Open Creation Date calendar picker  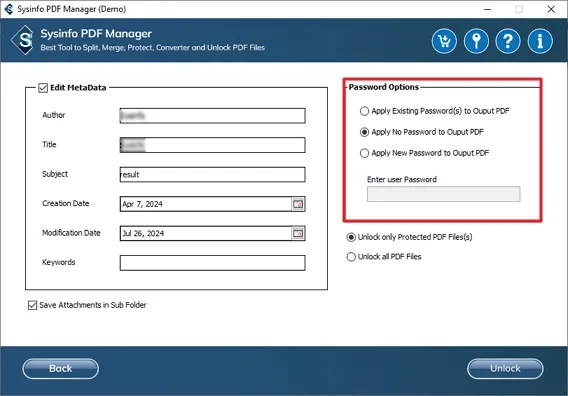298,204
